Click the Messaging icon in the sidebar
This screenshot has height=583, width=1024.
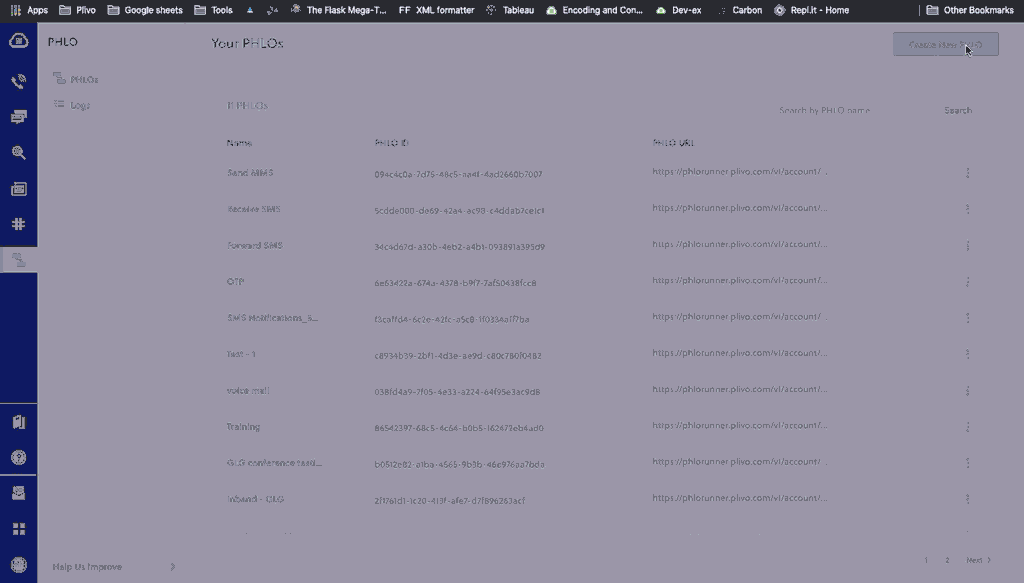pyautogui.click(x=18, y=115)
